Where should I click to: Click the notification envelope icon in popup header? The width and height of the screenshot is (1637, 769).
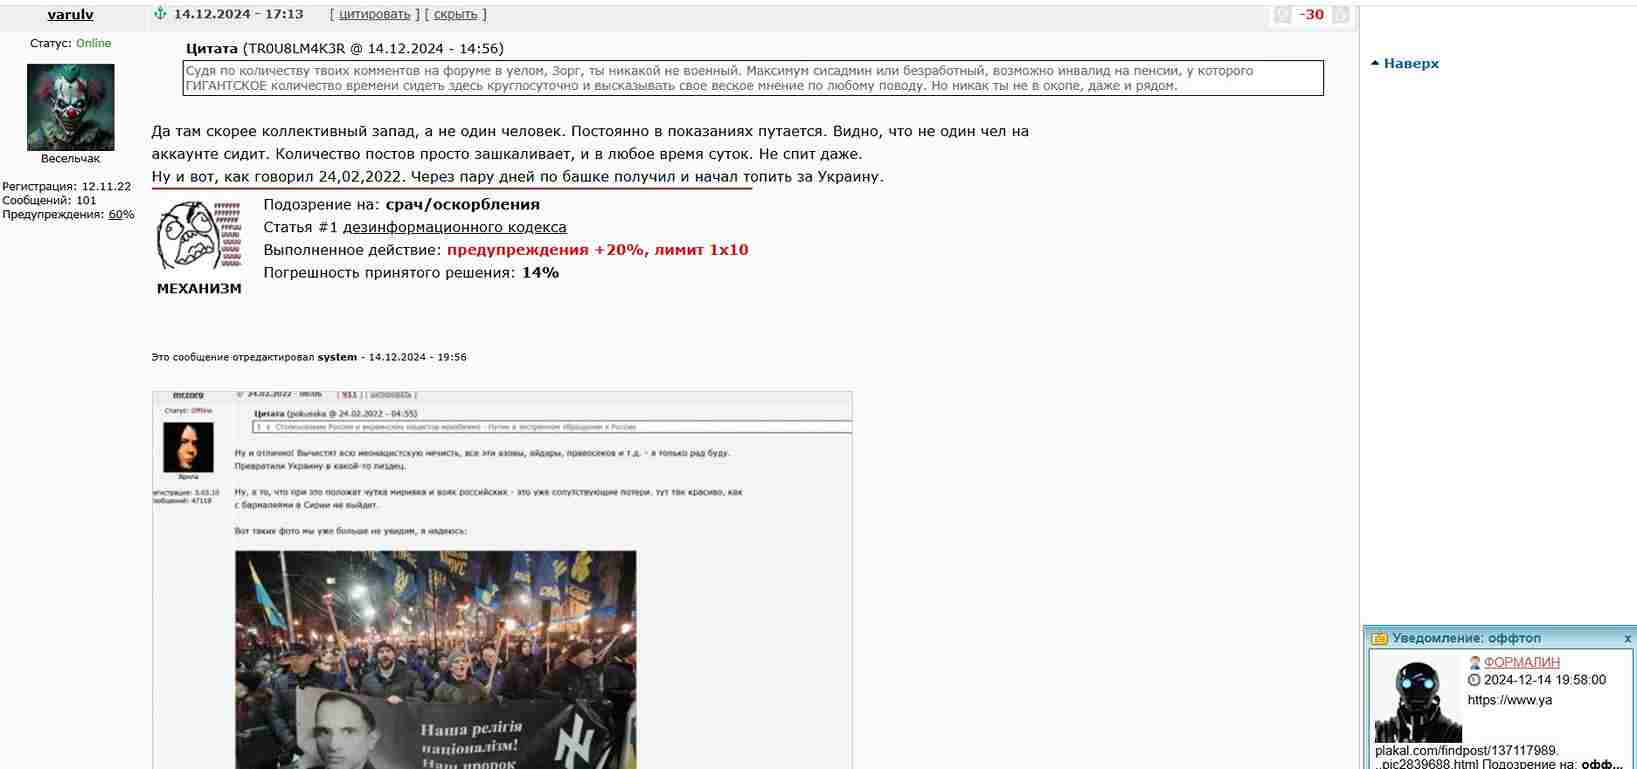tap(1380, 638)
